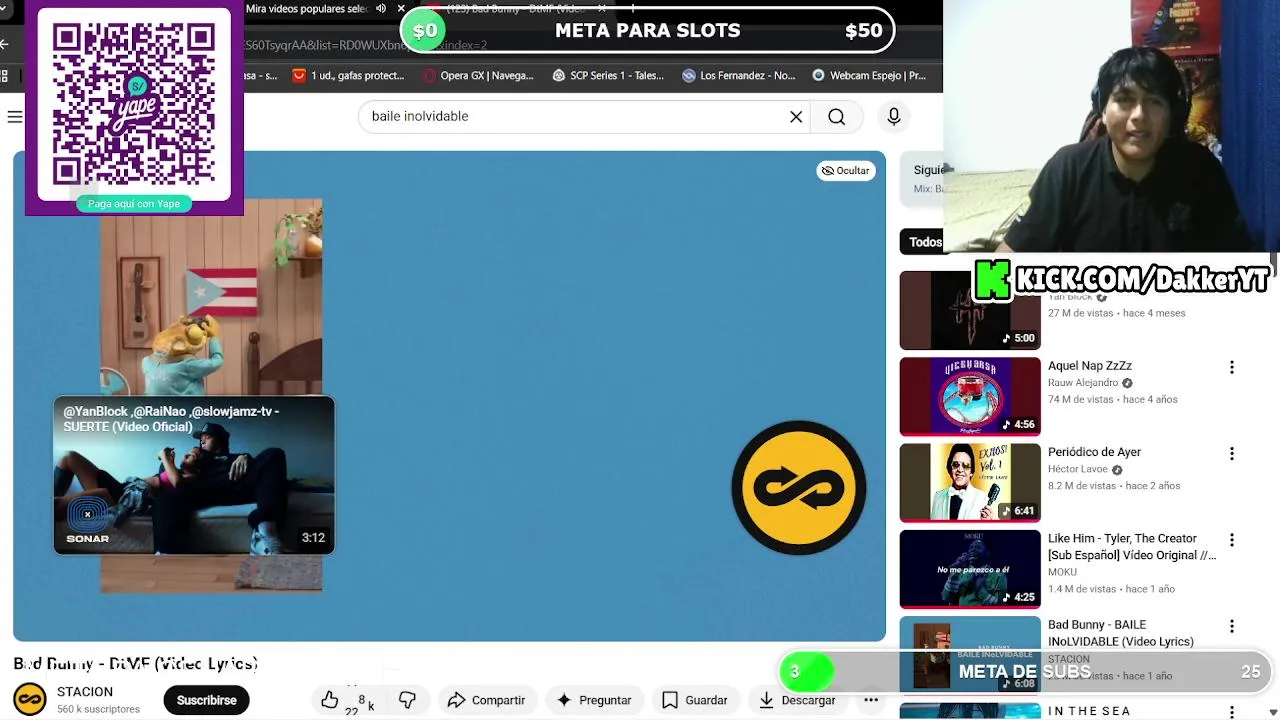Viewport: 1280px width, 720px height.
Task: Click the 'Like Him - Tyler, The Creator' title
Action: coord(1132,546)
